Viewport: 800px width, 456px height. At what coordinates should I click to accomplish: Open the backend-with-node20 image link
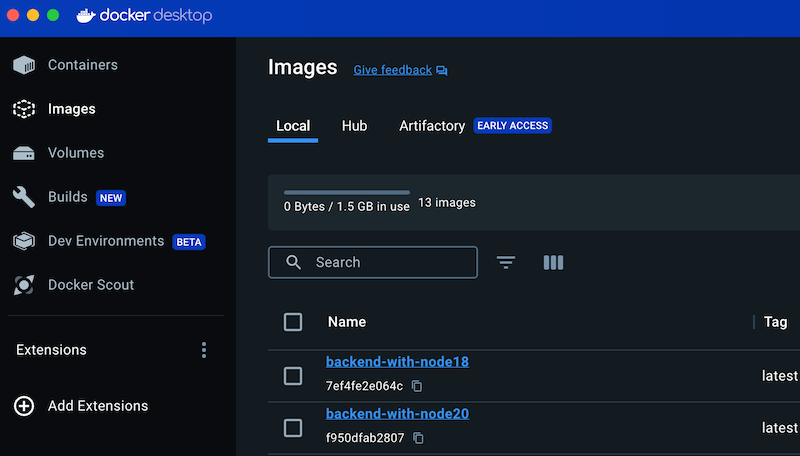pos(397,414)
